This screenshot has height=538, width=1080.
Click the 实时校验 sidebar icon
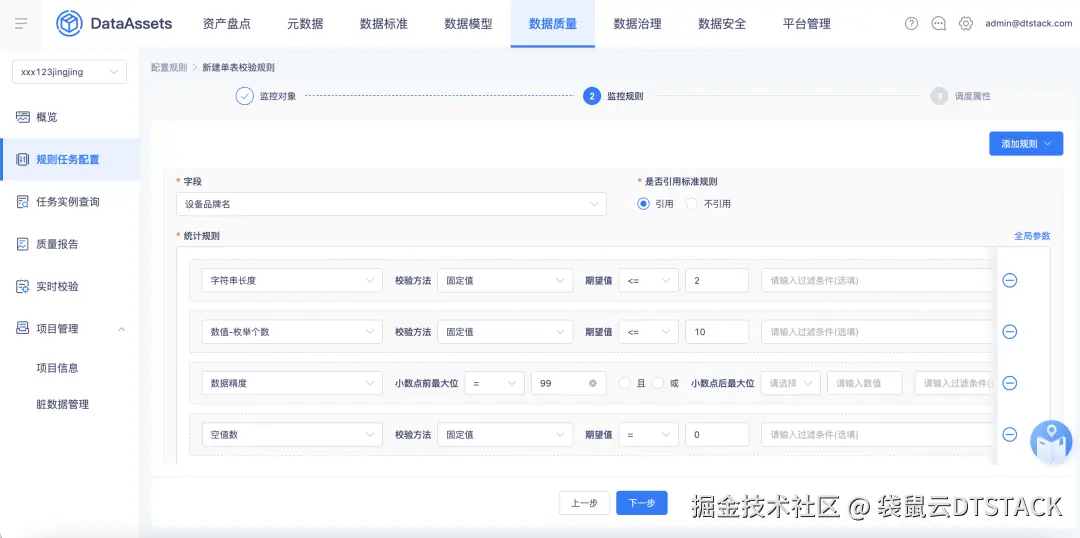(23, 287)
